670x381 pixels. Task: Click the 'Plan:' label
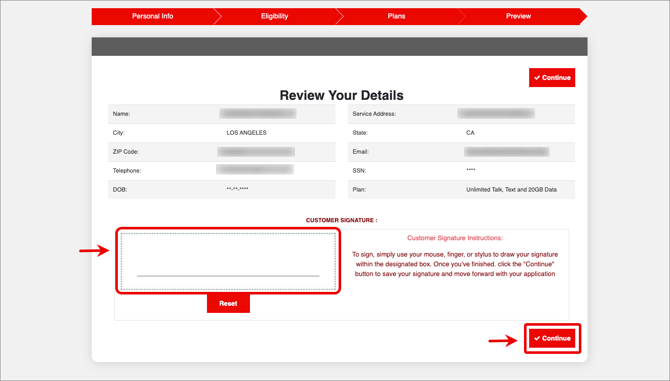pos(359,190)
